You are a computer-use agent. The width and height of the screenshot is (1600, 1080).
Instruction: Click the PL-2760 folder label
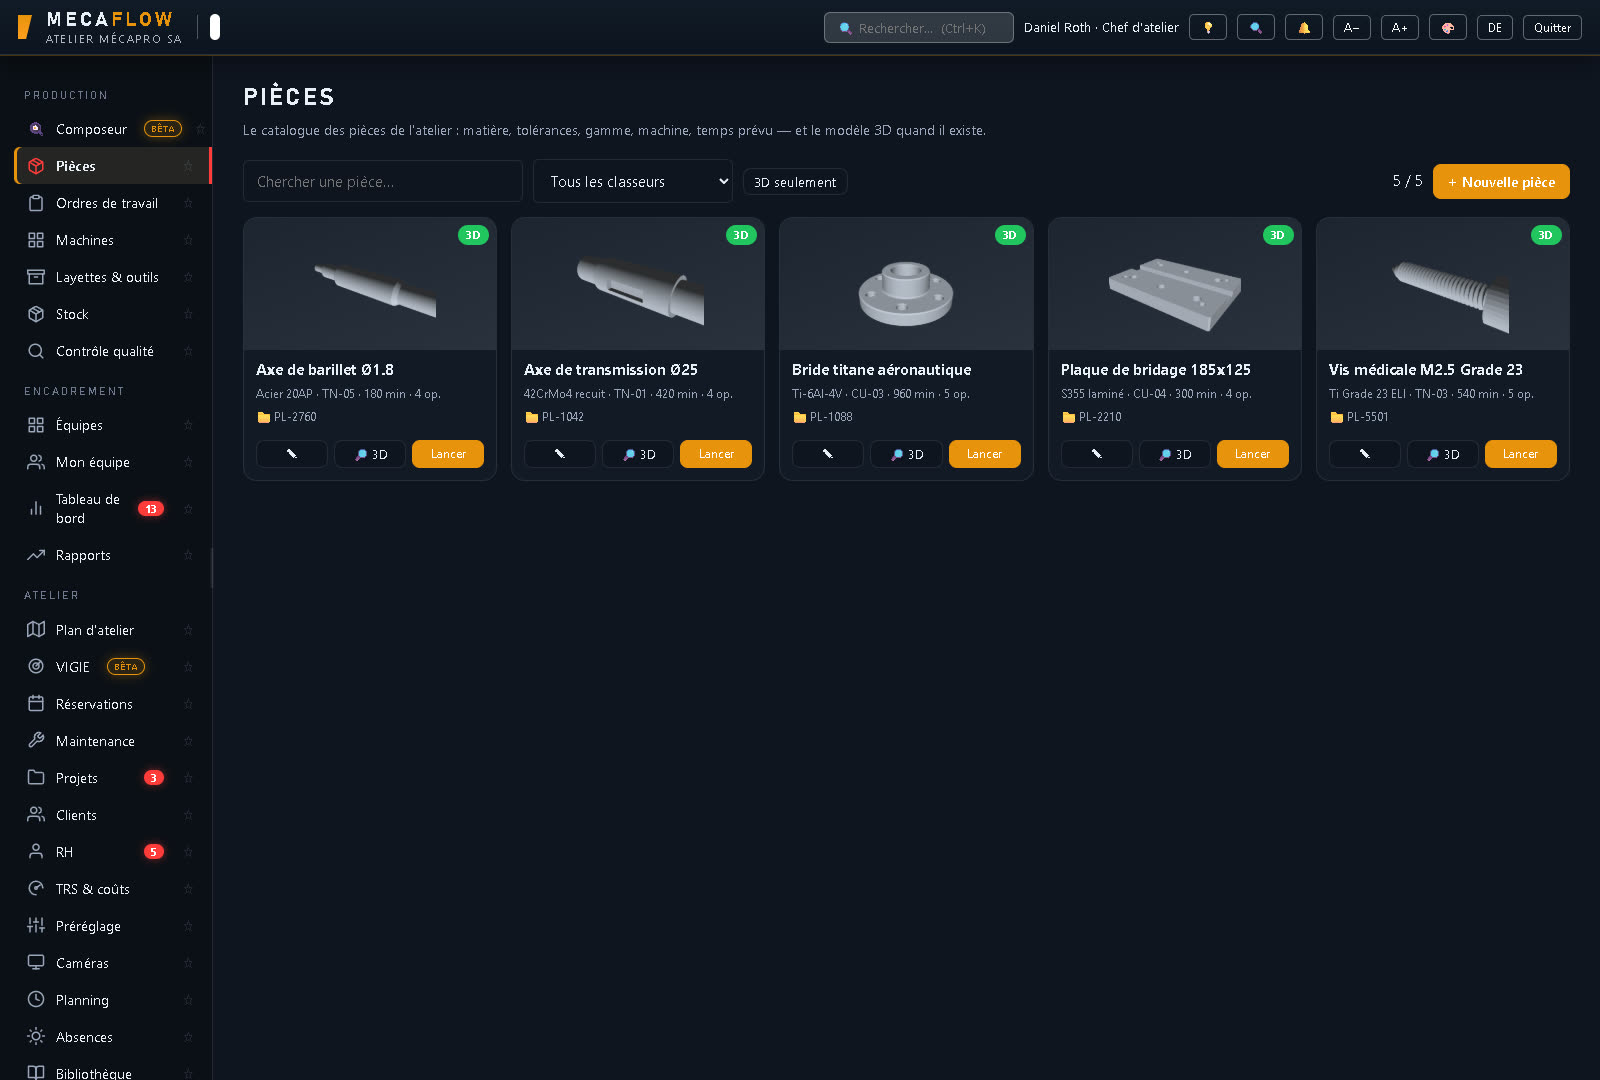[287, 417]
